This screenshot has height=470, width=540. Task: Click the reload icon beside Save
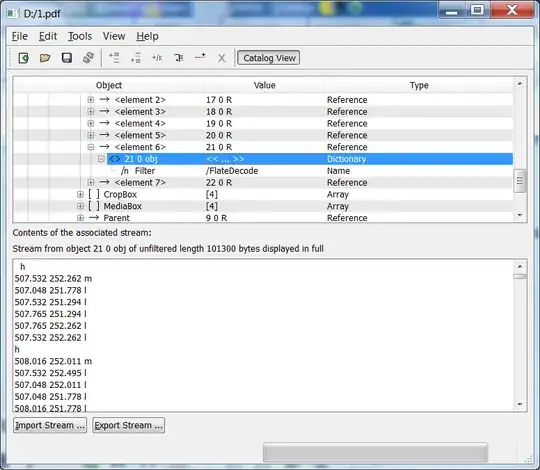[x=88, y=58]
